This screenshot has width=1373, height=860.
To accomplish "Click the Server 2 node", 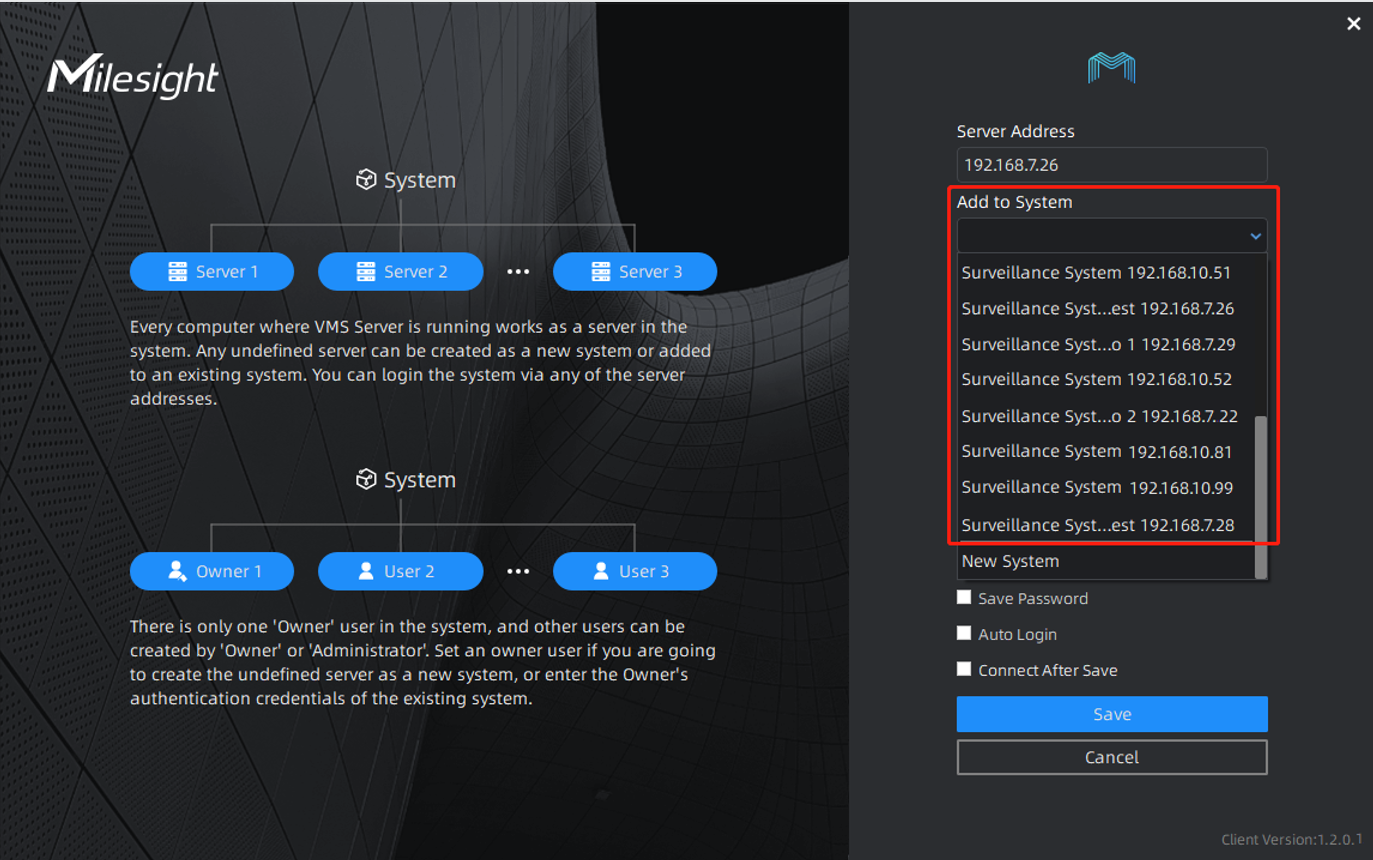I will (x=400, y=271).
